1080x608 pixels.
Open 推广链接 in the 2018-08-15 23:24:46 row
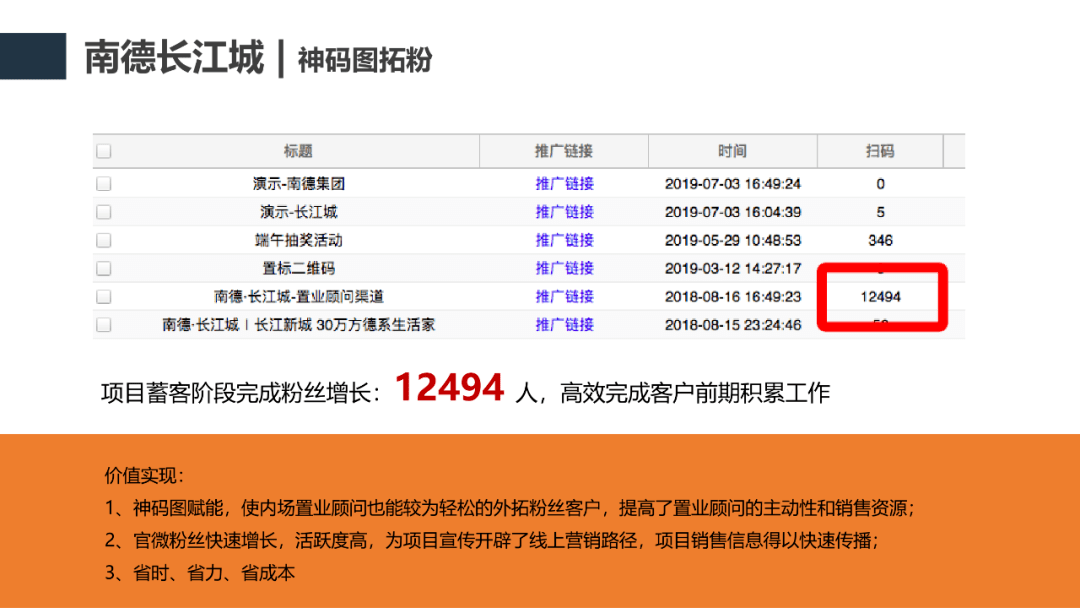564,325
